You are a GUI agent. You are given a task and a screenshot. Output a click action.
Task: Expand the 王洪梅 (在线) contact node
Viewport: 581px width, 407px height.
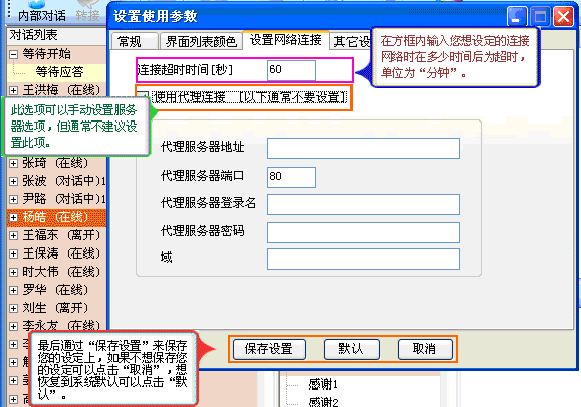pyautogui.click(x=13, y=90)
